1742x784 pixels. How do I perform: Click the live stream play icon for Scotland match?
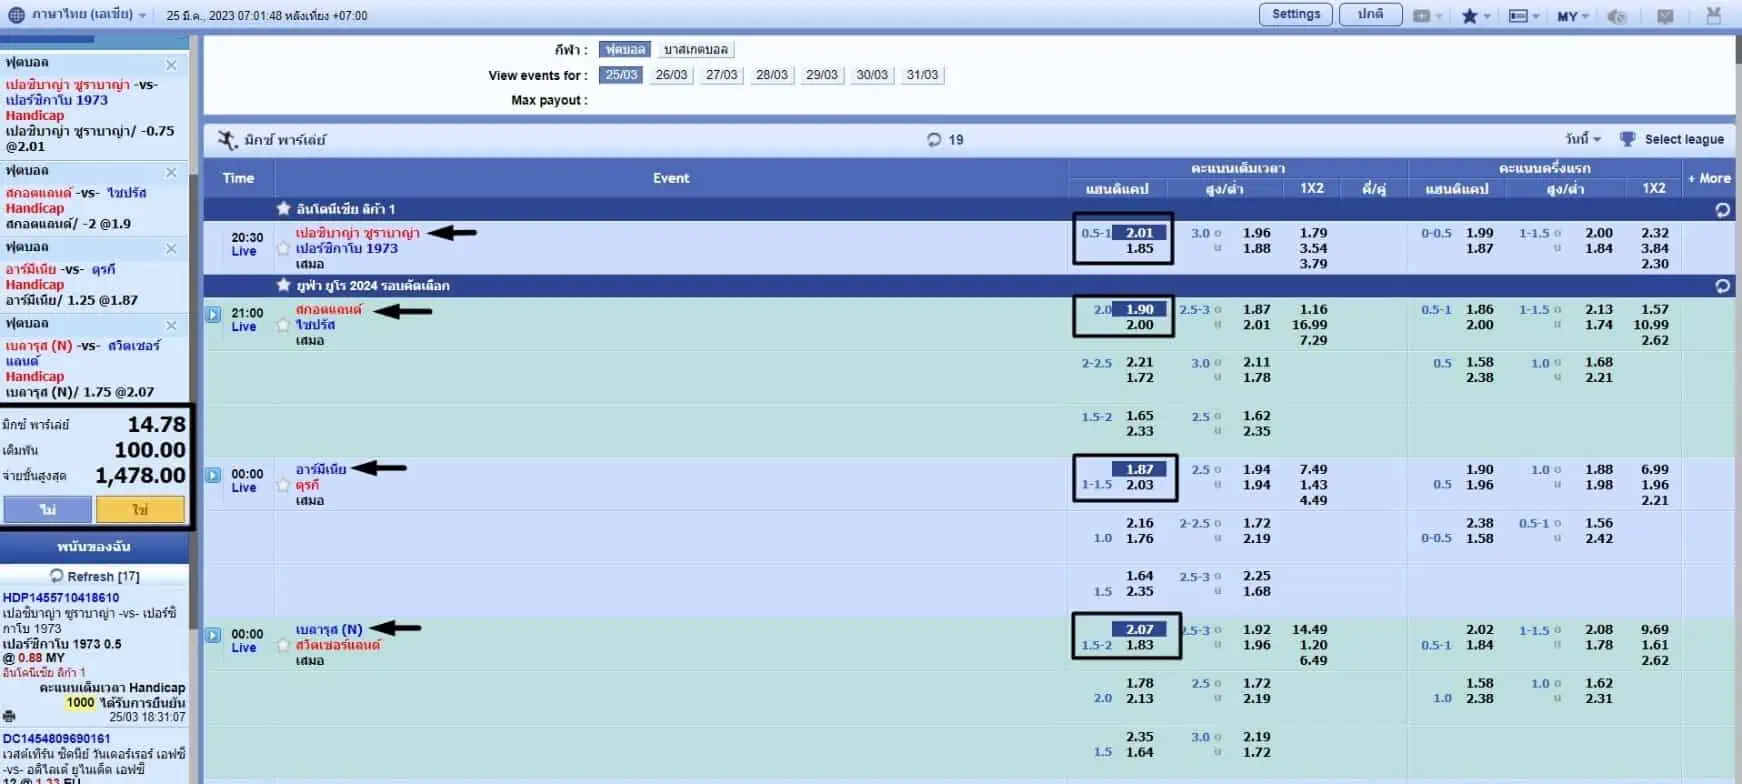pyautogui.click(x=213, y=314)
